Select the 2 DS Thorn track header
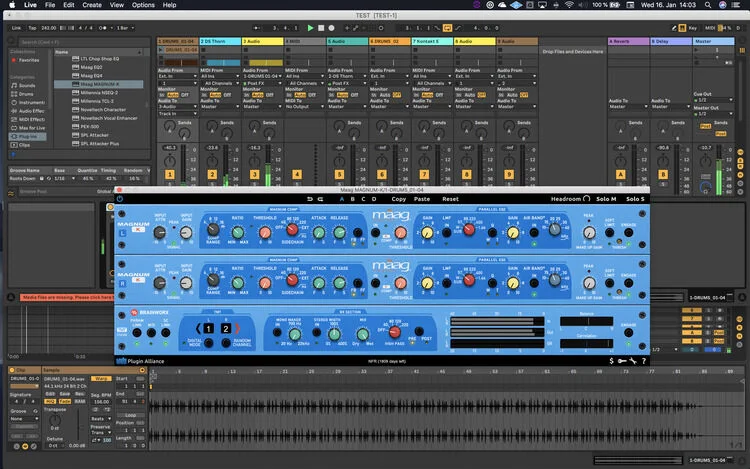Screen dimensions: 750x469 tap(220, 42)
